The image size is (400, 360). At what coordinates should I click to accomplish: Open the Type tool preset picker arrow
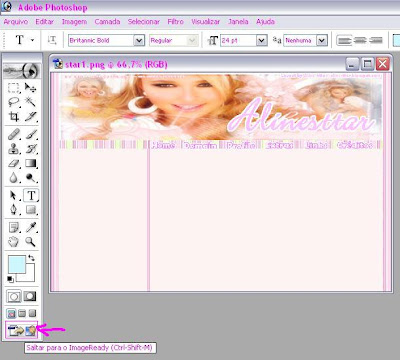click(x=32, y=40)
